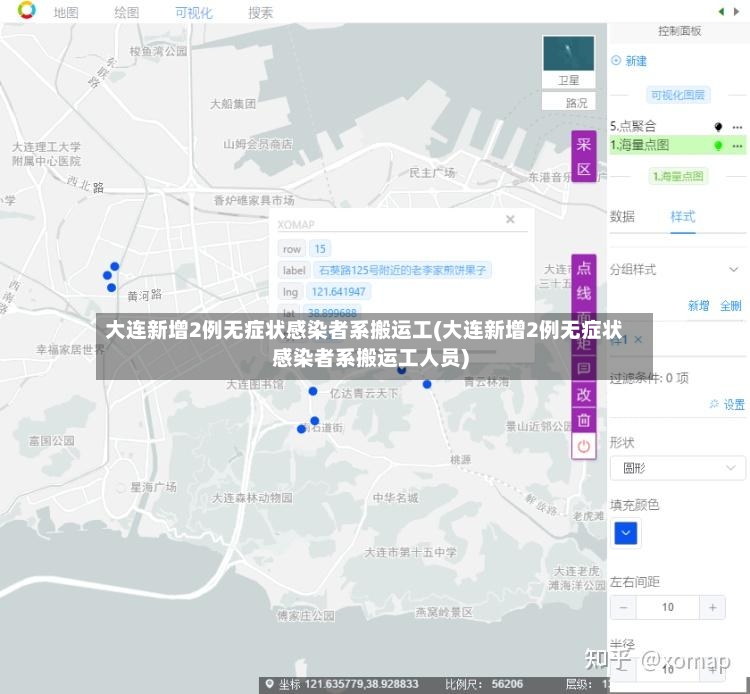Switch to 卫星 satellite map thumbnail
This screenshot has height=694, width=750.
point(568,61)
